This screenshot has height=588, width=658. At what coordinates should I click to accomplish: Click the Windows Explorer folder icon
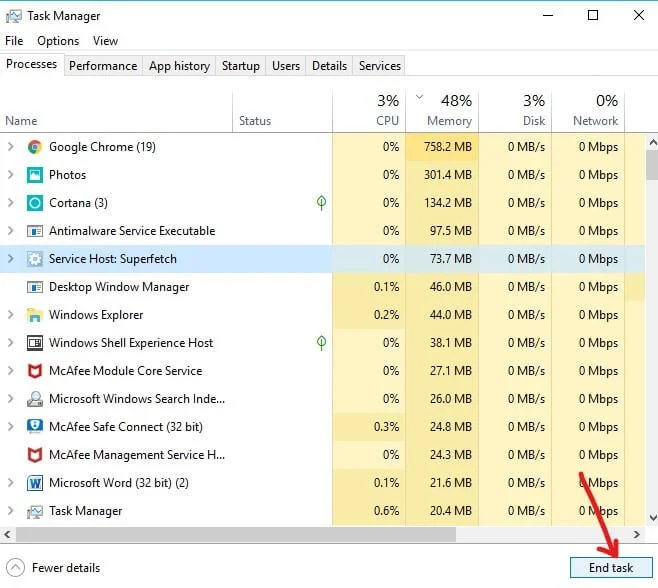tap(35, 315)
